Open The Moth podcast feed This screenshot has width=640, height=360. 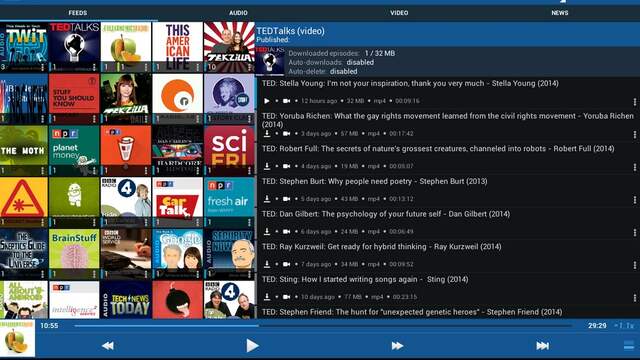24,150
